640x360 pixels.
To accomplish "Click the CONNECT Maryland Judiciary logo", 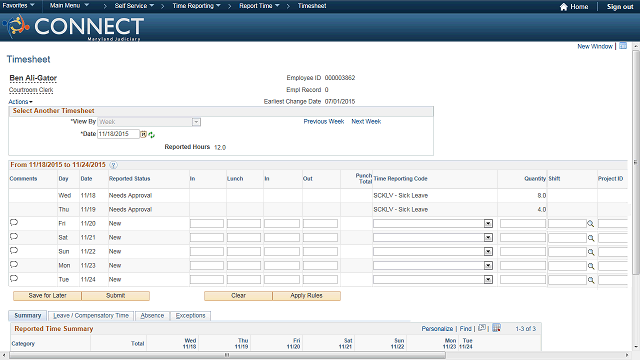I will (73, 27).
